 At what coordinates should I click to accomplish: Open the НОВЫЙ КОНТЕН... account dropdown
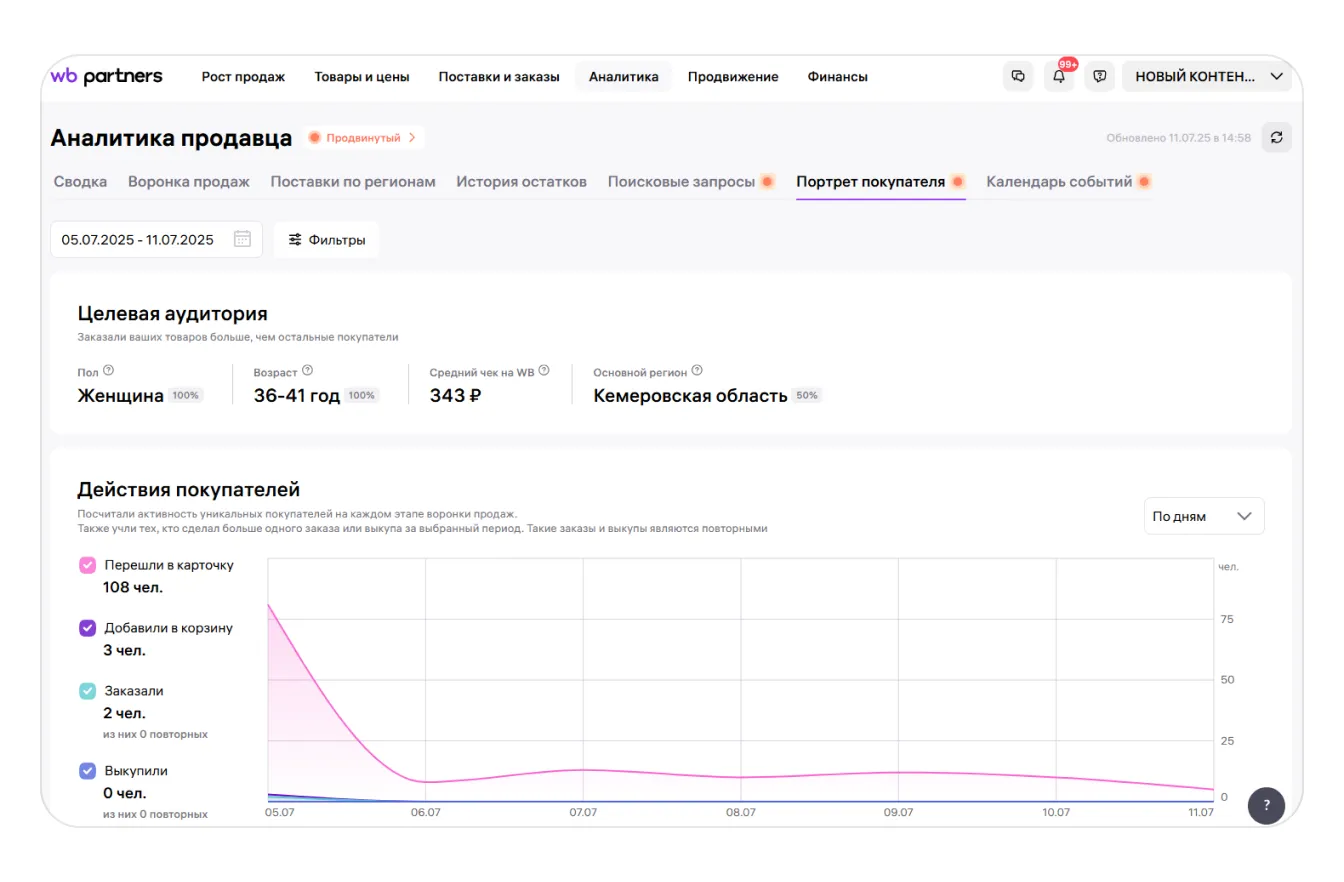pyautogui.click(x=1207, y=77)
